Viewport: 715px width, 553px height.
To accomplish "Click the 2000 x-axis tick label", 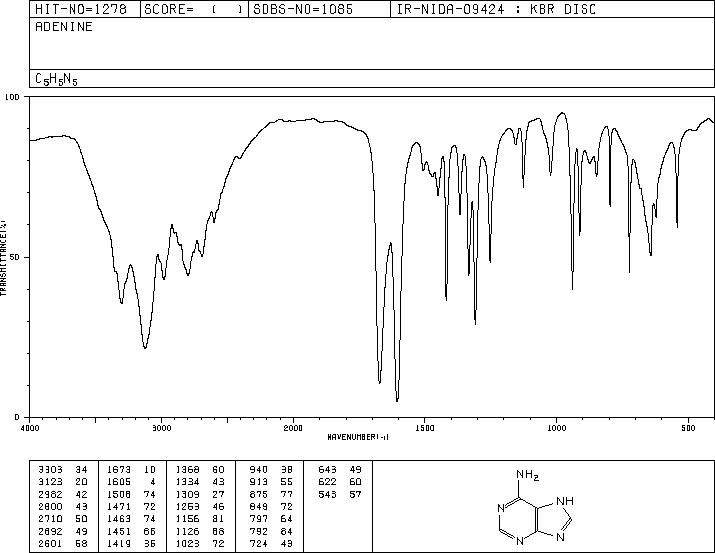I will pyautogui.click(x=293, y=428).
